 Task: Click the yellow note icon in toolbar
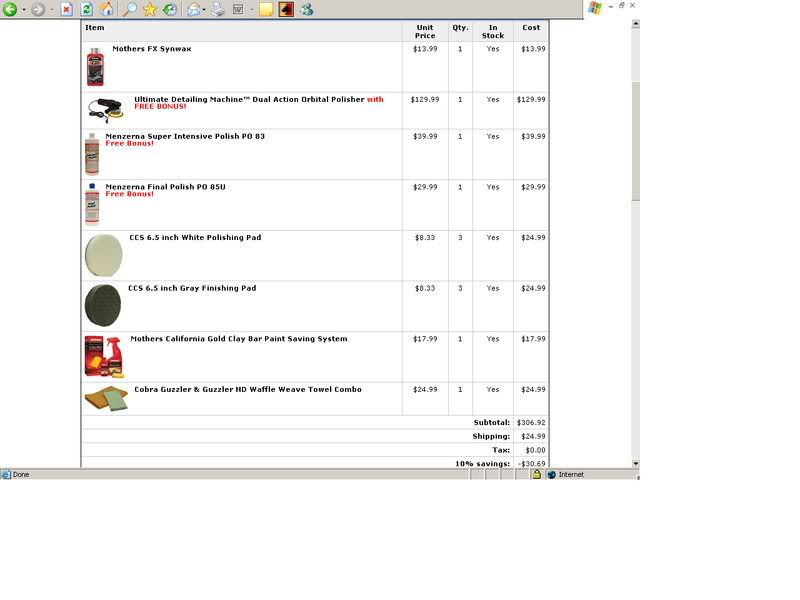click(x=266, y=9)
